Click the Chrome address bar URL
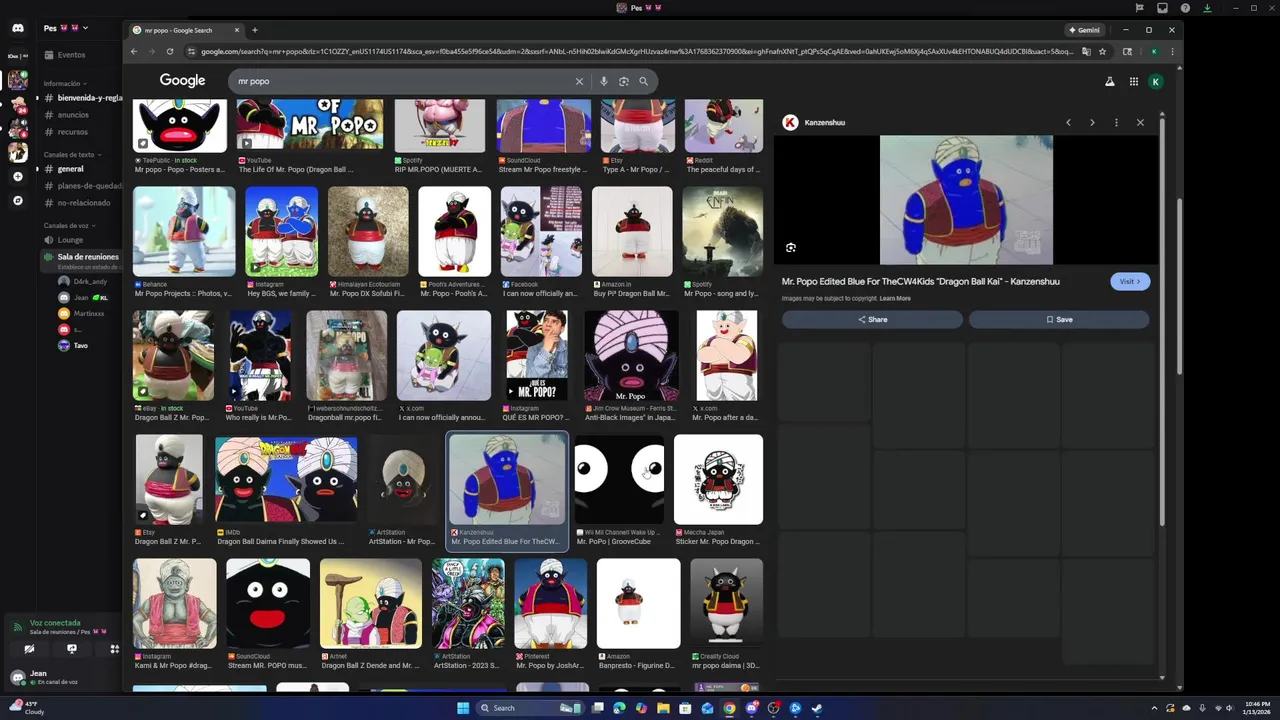Viewport: 1280px width, 720px height. tap(636, 52)
